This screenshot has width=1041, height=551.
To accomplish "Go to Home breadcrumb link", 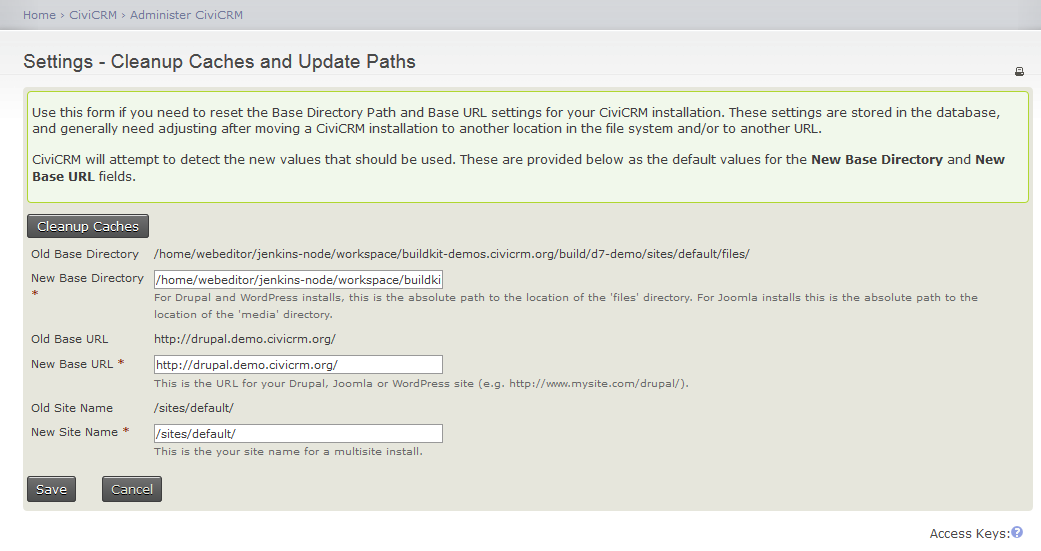I will [x=39, y=15].
